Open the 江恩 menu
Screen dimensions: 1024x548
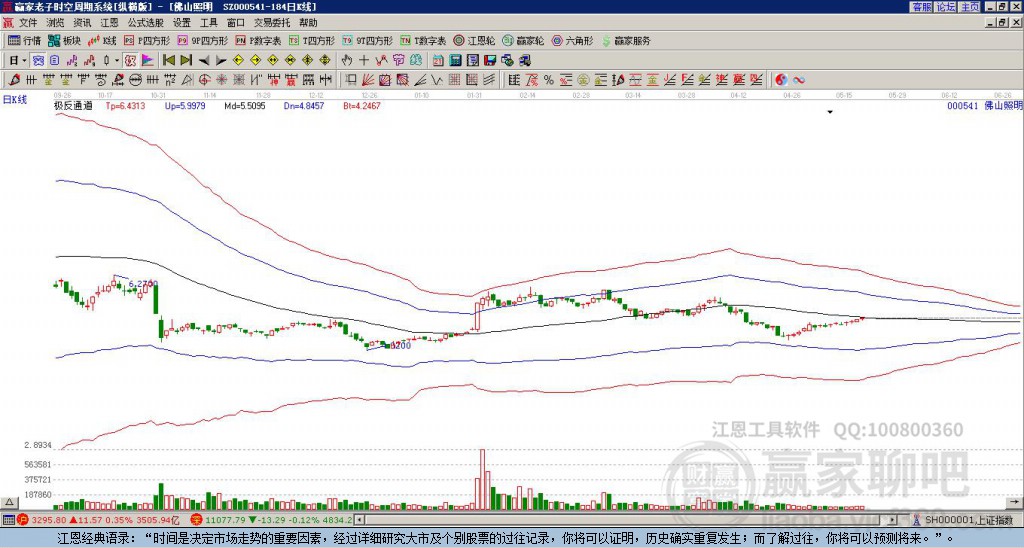click(109, 23)
